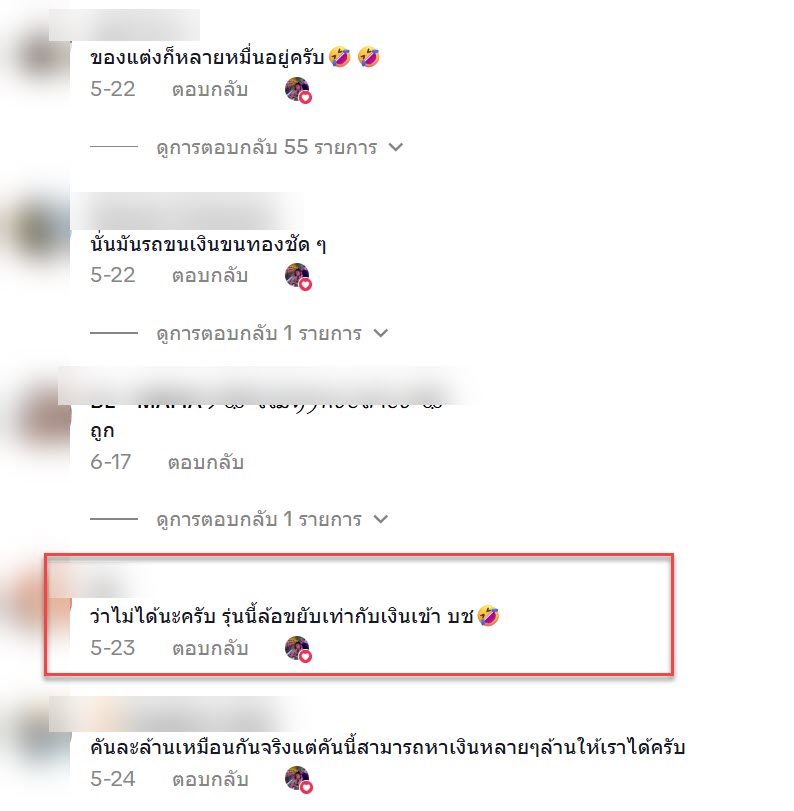Click ตอบกลับ next to the 6-17 date
Screen dimensions: 794x811
click(x=206, y=462)
